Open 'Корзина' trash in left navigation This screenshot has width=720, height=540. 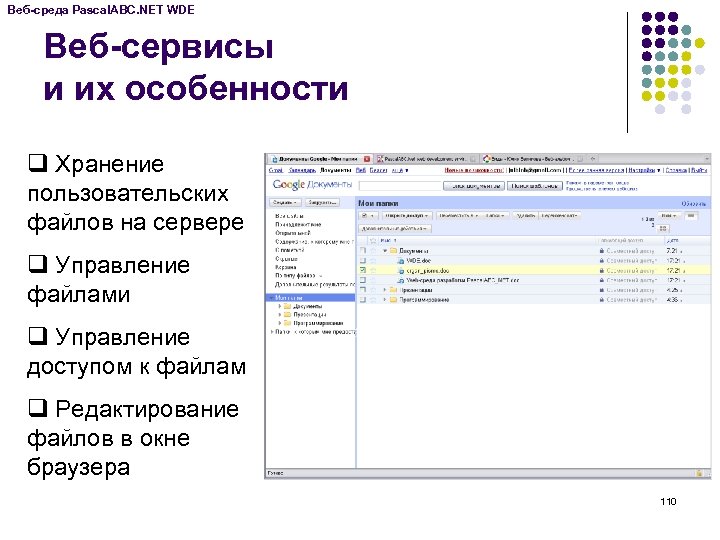pos(286,267)
